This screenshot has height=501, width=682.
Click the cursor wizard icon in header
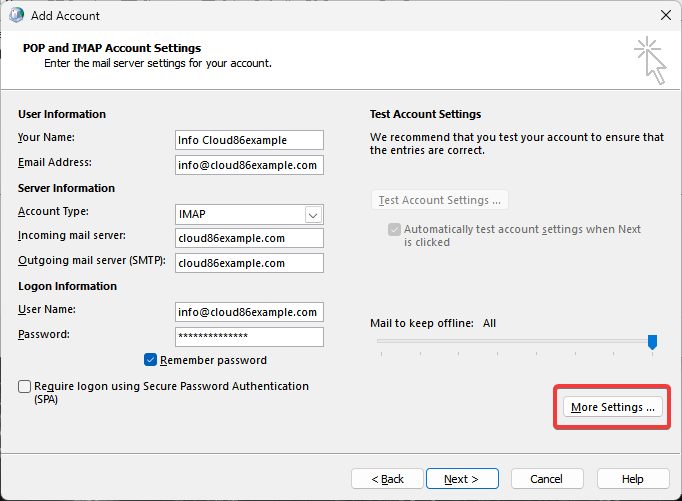click(650, 60)
